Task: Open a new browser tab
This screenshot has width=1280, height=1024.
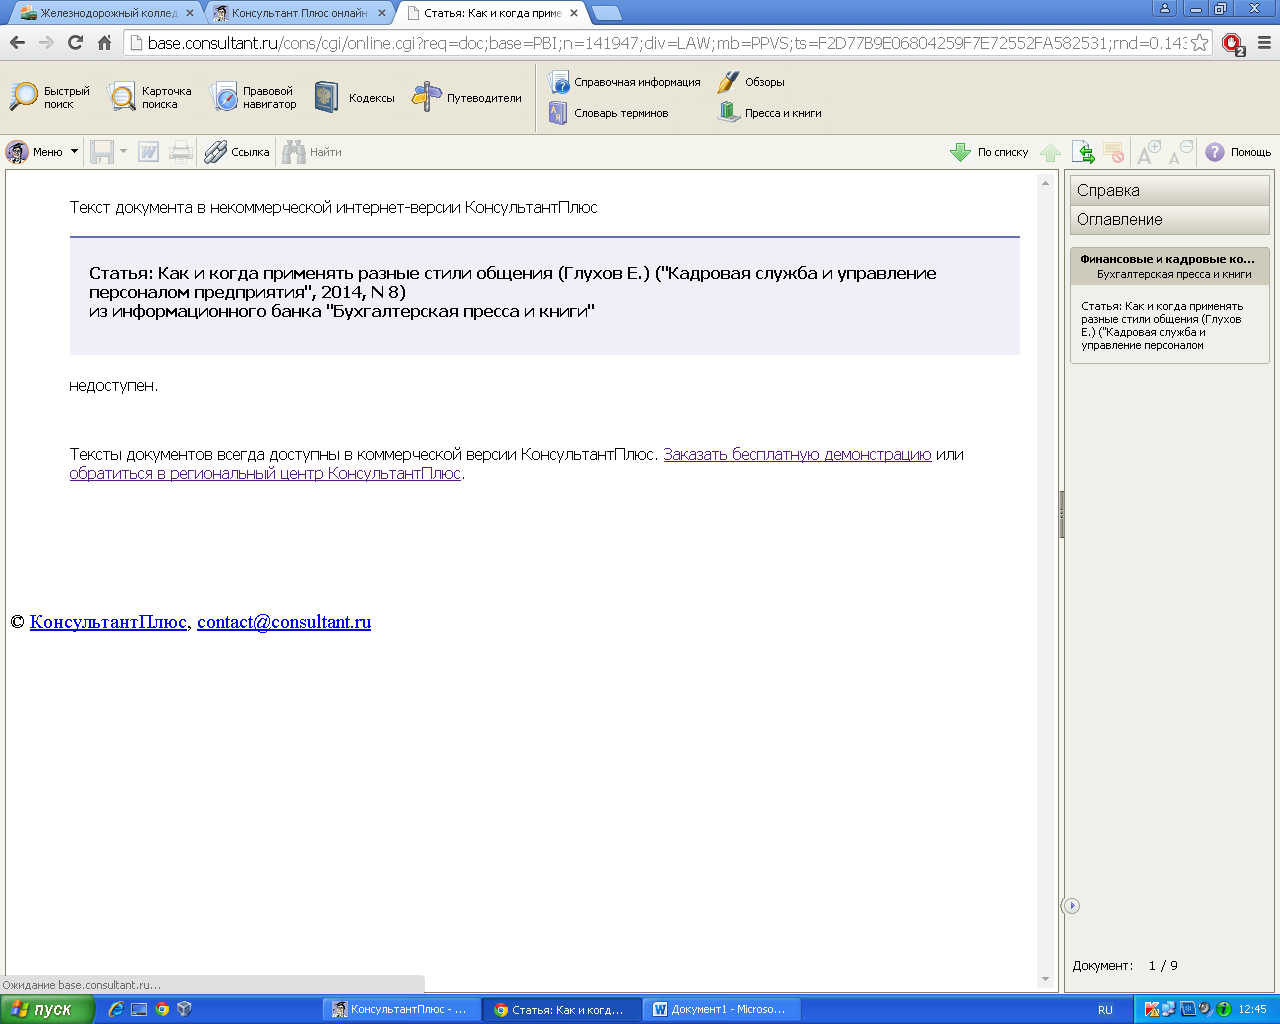Action: tap(606, 13)
